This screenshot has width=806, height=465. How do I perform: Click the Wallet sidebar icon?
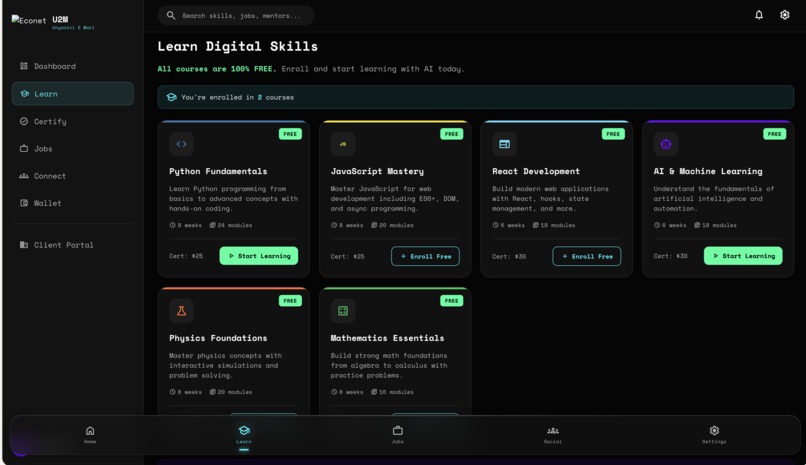click(24, 203)
